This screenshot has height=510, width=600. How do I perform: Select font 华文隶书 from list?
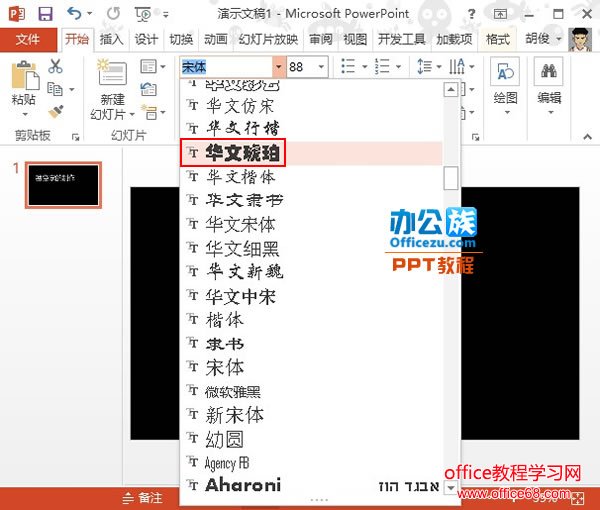tap(311, 200)
